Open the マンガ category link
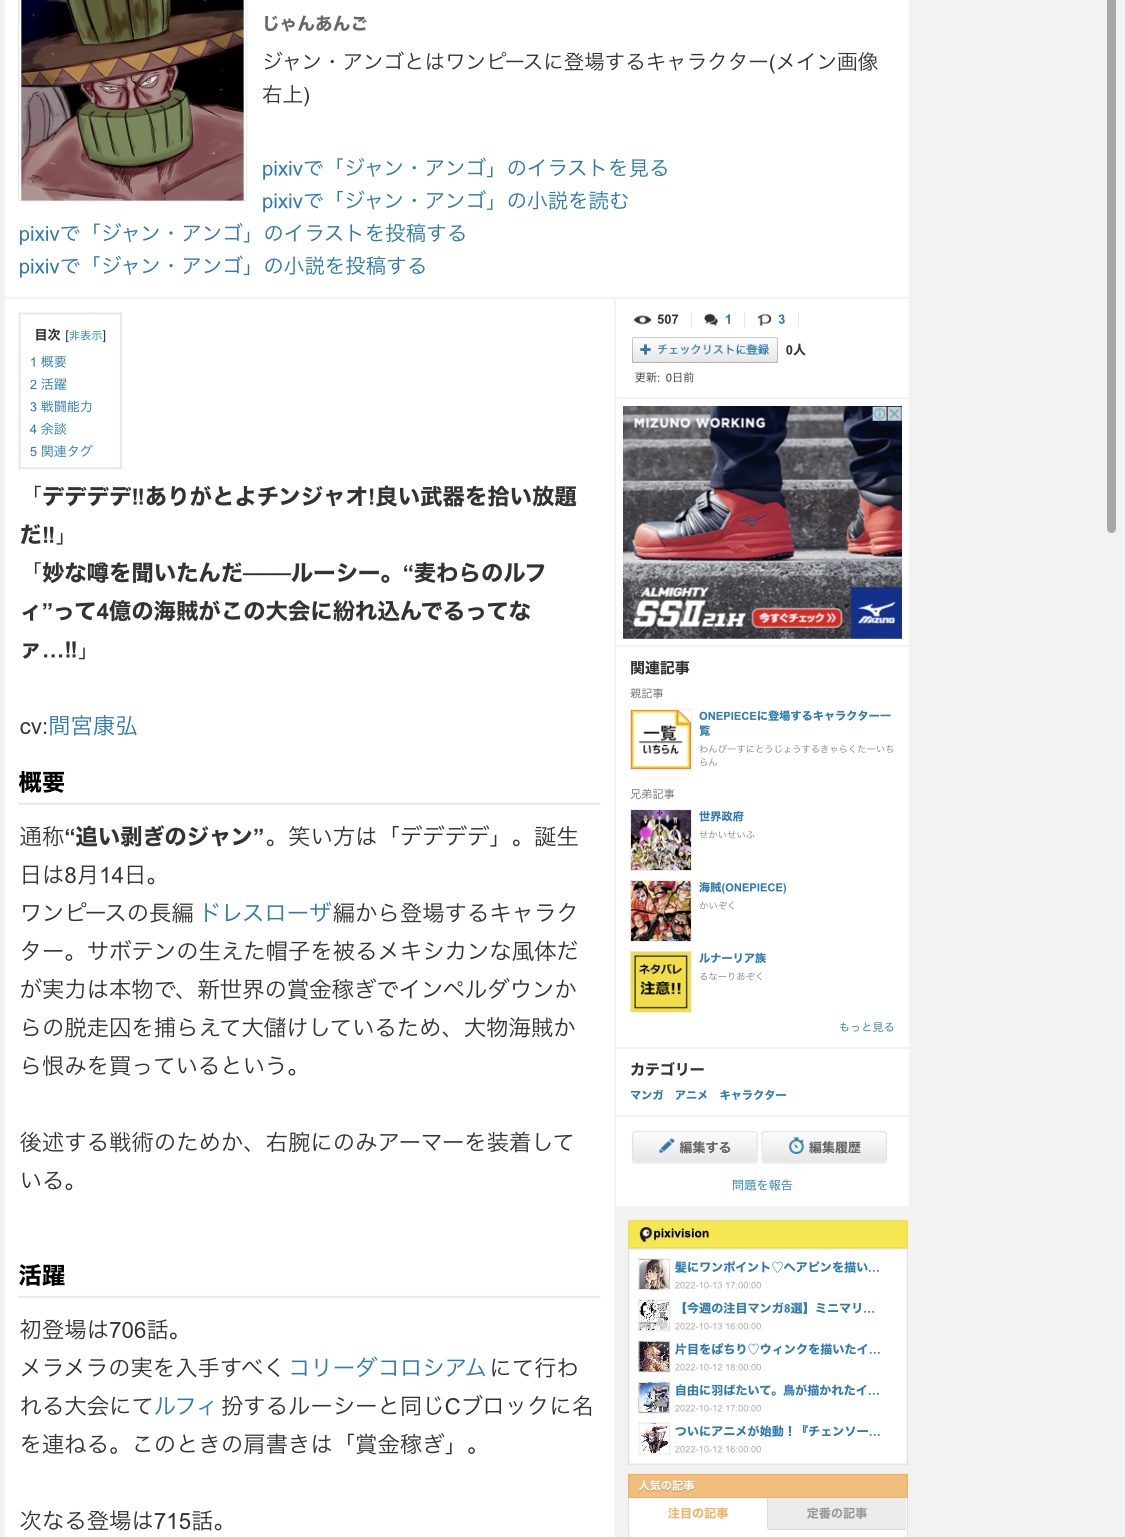 pos(647,1095)
